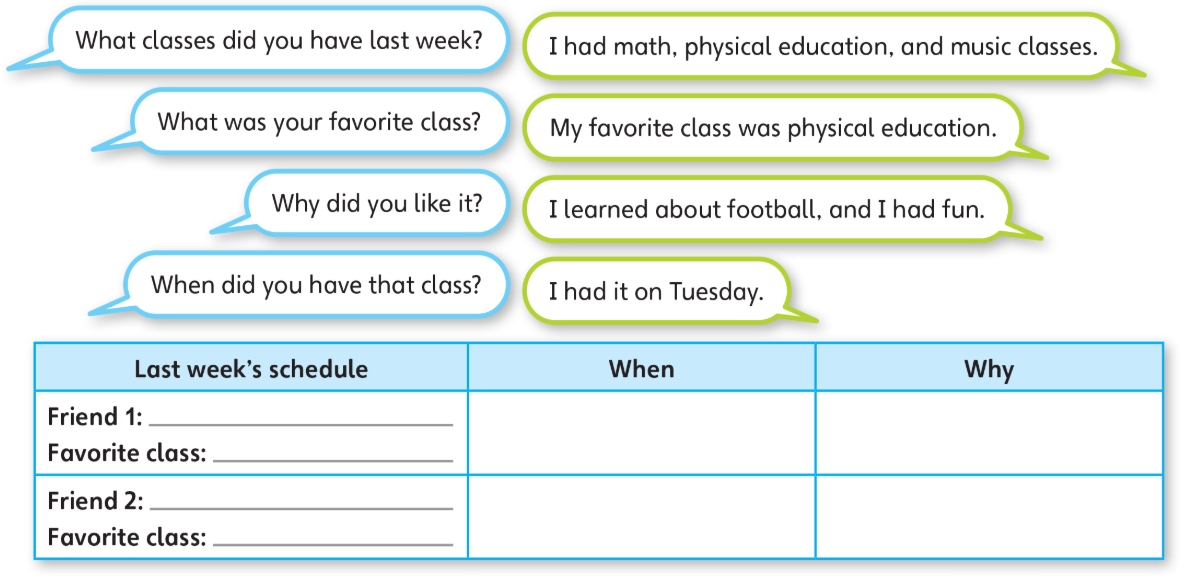Click the 'Why' column header
The image size is (1201, 581).
point(989,368)
